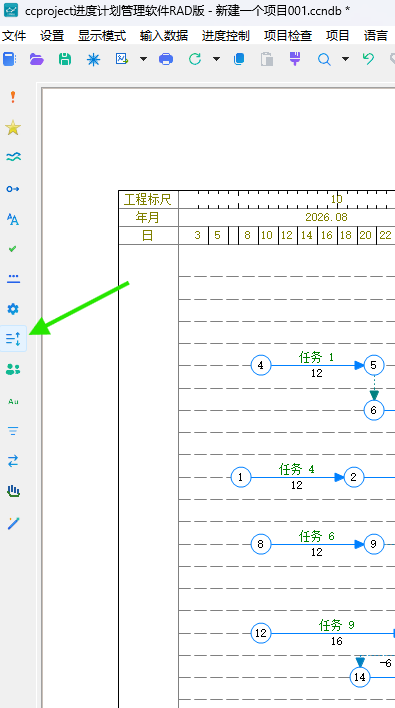Click the 年月 header cell
395x708 pixels.
(x=148, y=218)
